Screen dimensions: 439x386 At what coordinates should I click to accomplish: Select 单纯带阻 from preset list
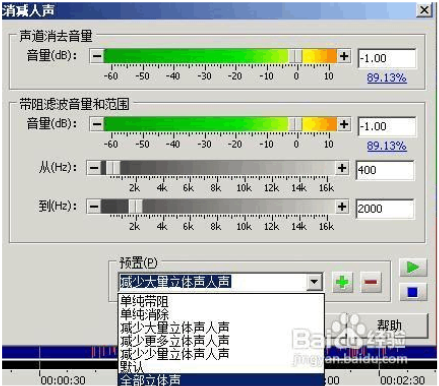[144, 301]
